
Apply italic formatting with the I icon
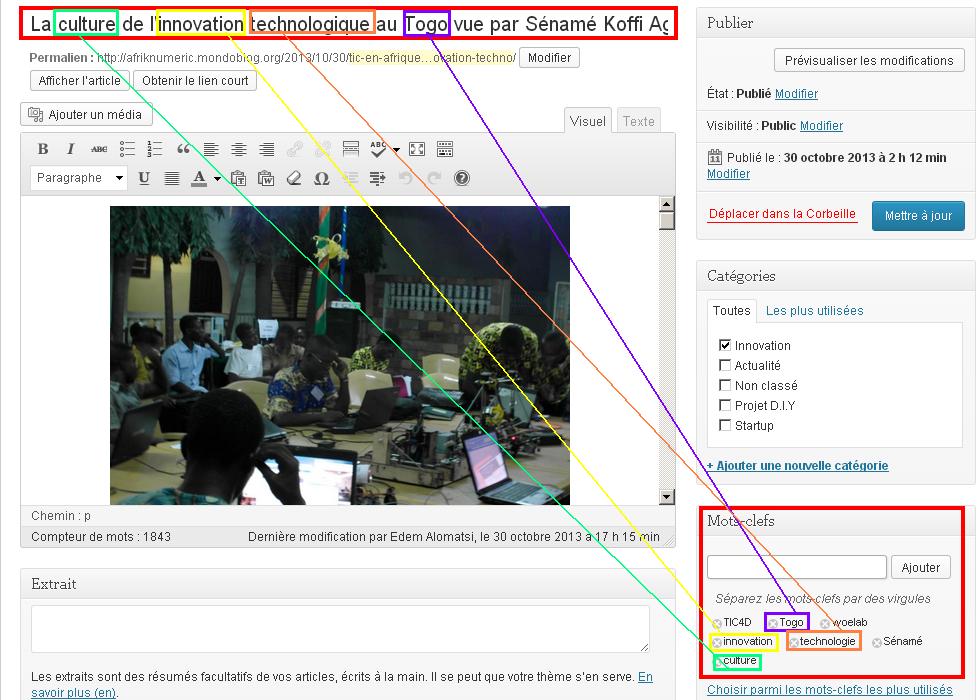[x=71, y=149]
